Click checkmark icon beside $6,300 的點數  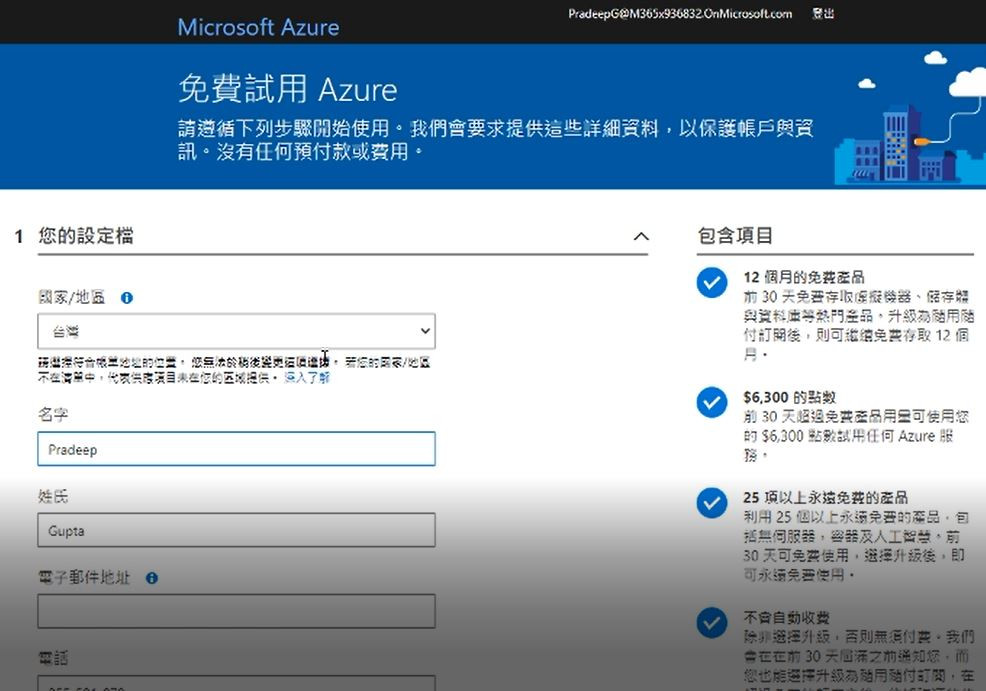coord(712,402)
